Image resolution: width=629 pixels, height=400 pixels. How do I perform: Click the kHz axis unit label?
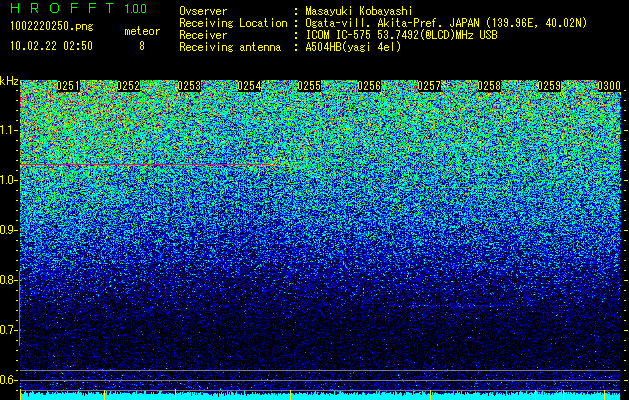(x=9, y=81)
